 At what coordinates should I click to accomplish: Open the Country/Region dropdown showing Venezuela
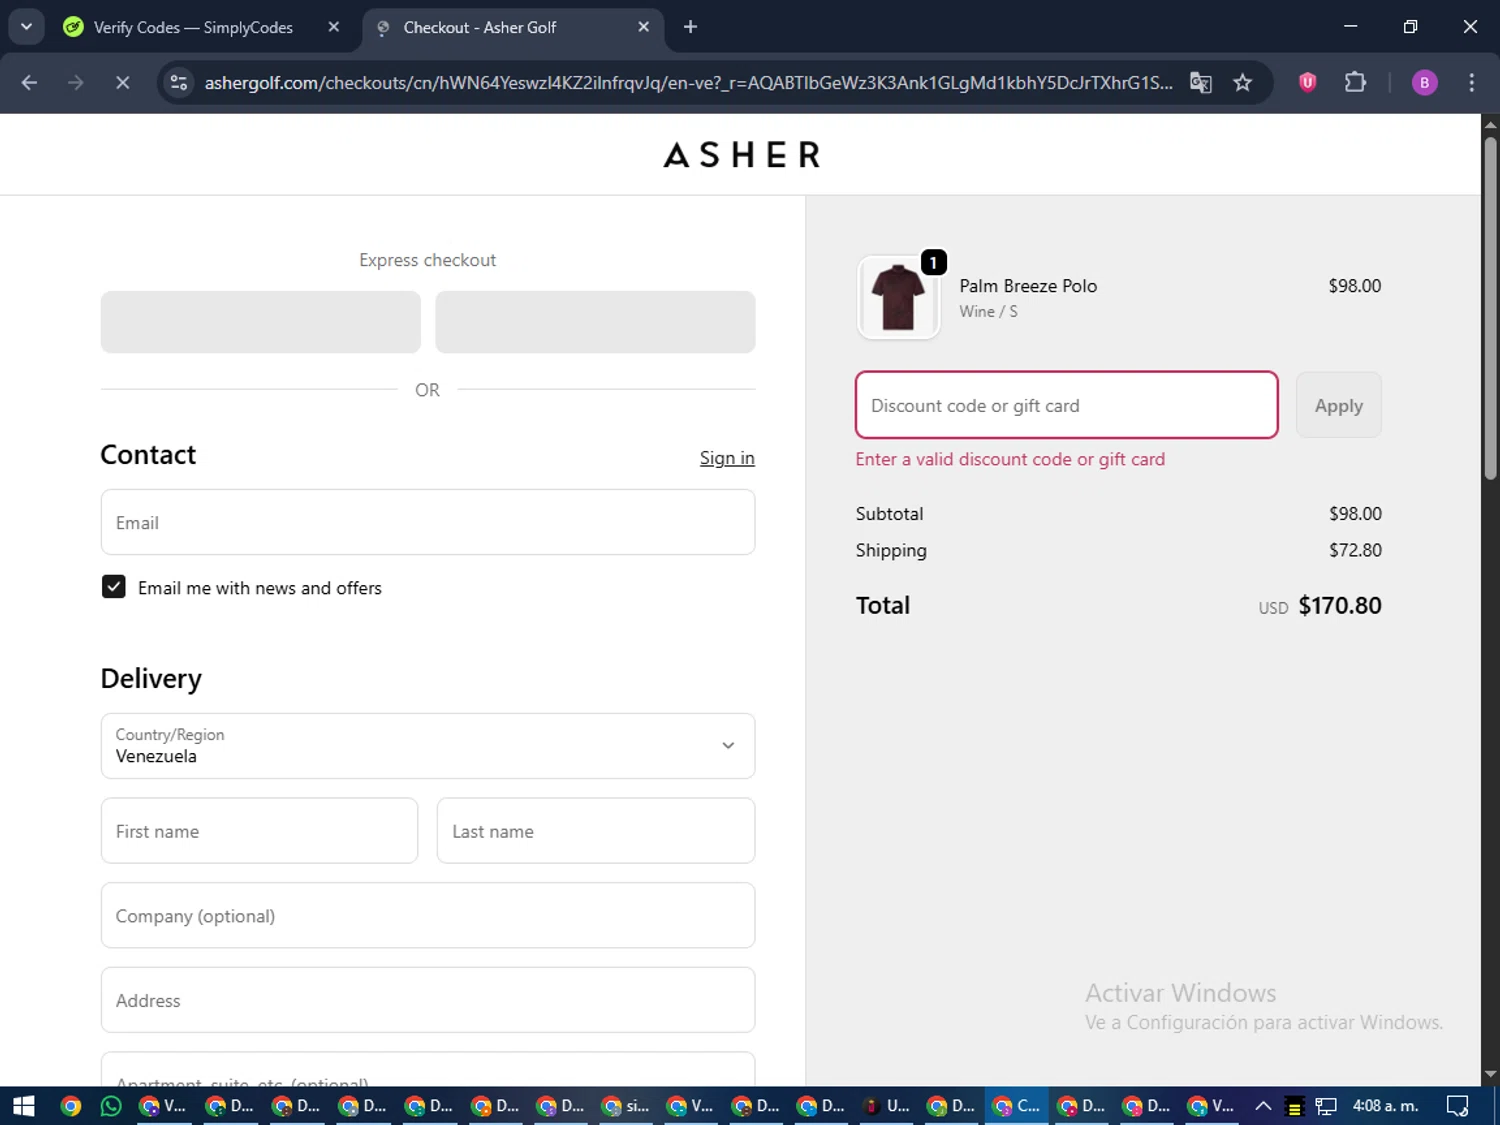point(428,746)
